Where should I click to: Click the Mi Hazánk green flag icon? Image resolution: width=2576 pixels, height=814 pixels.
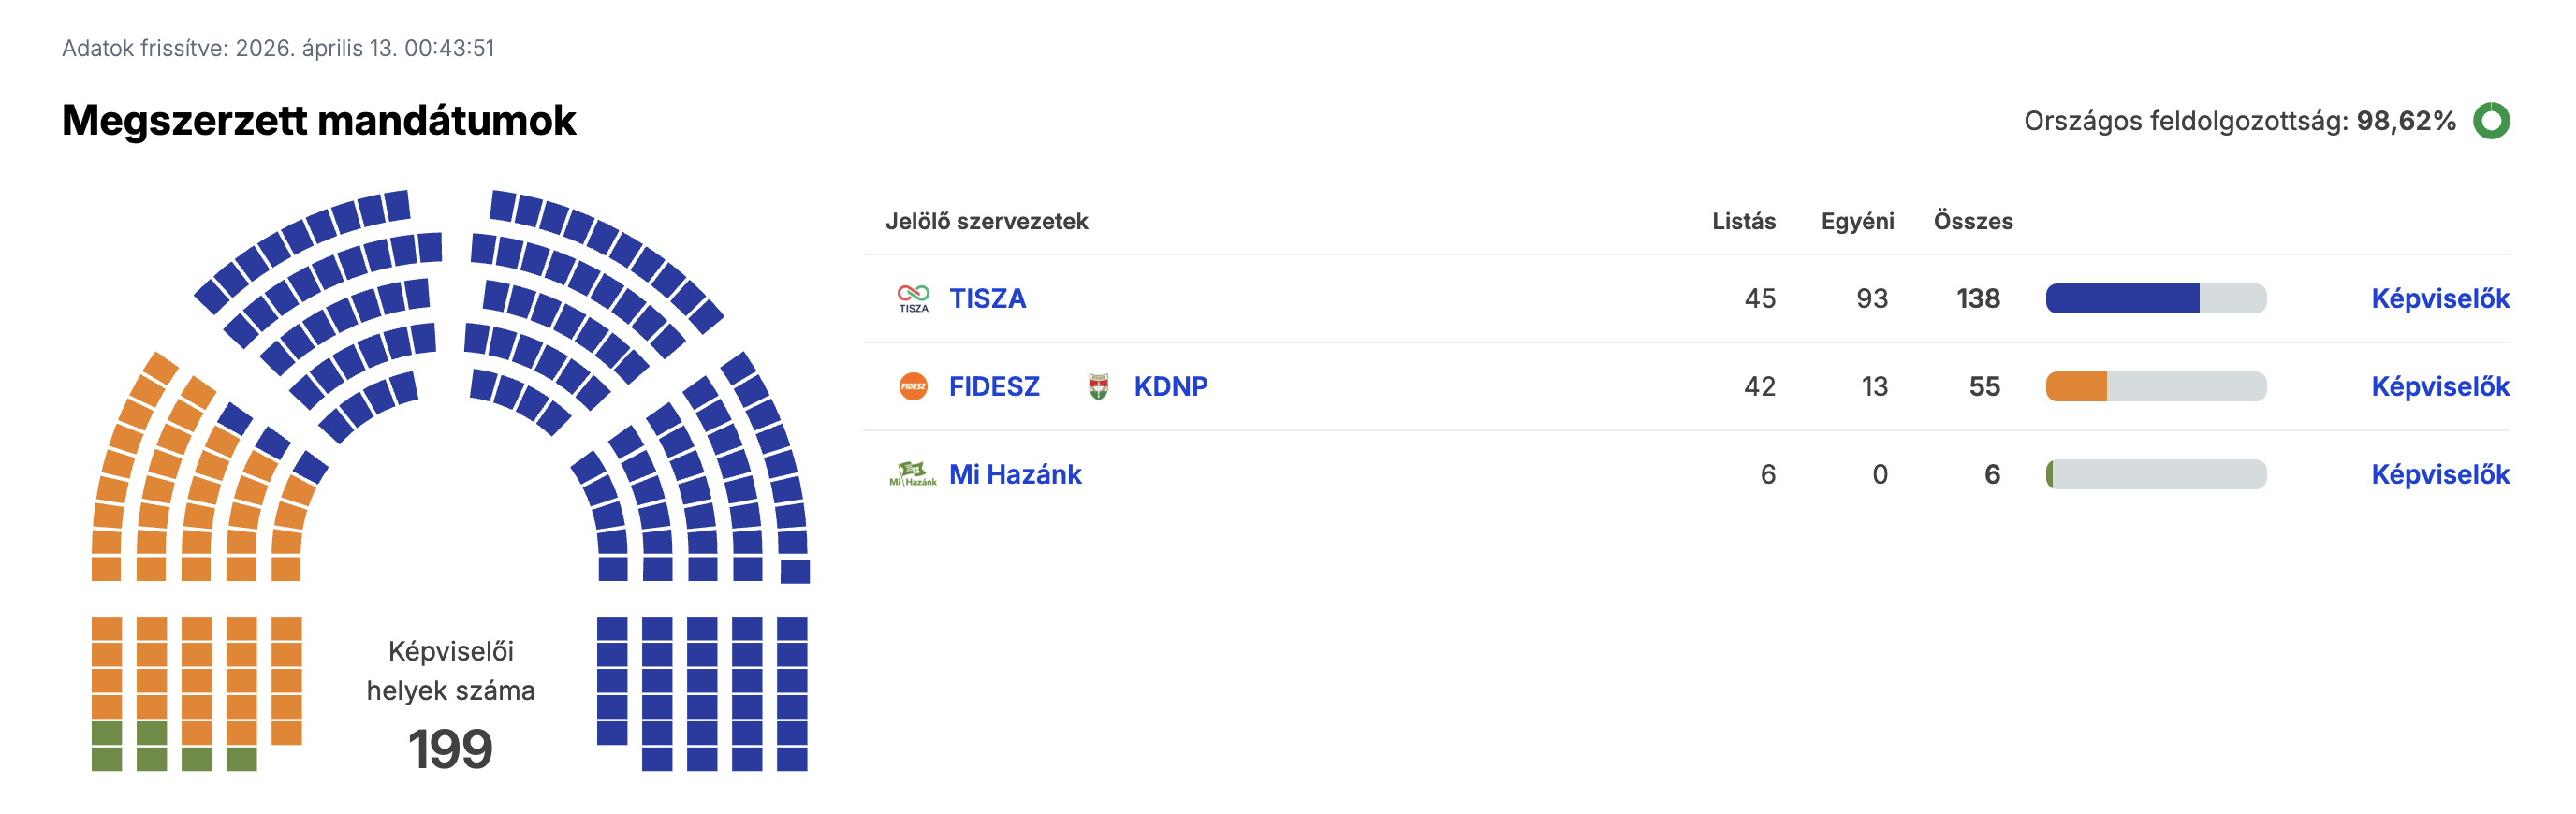pyautogui.click(x=913, y=474)
